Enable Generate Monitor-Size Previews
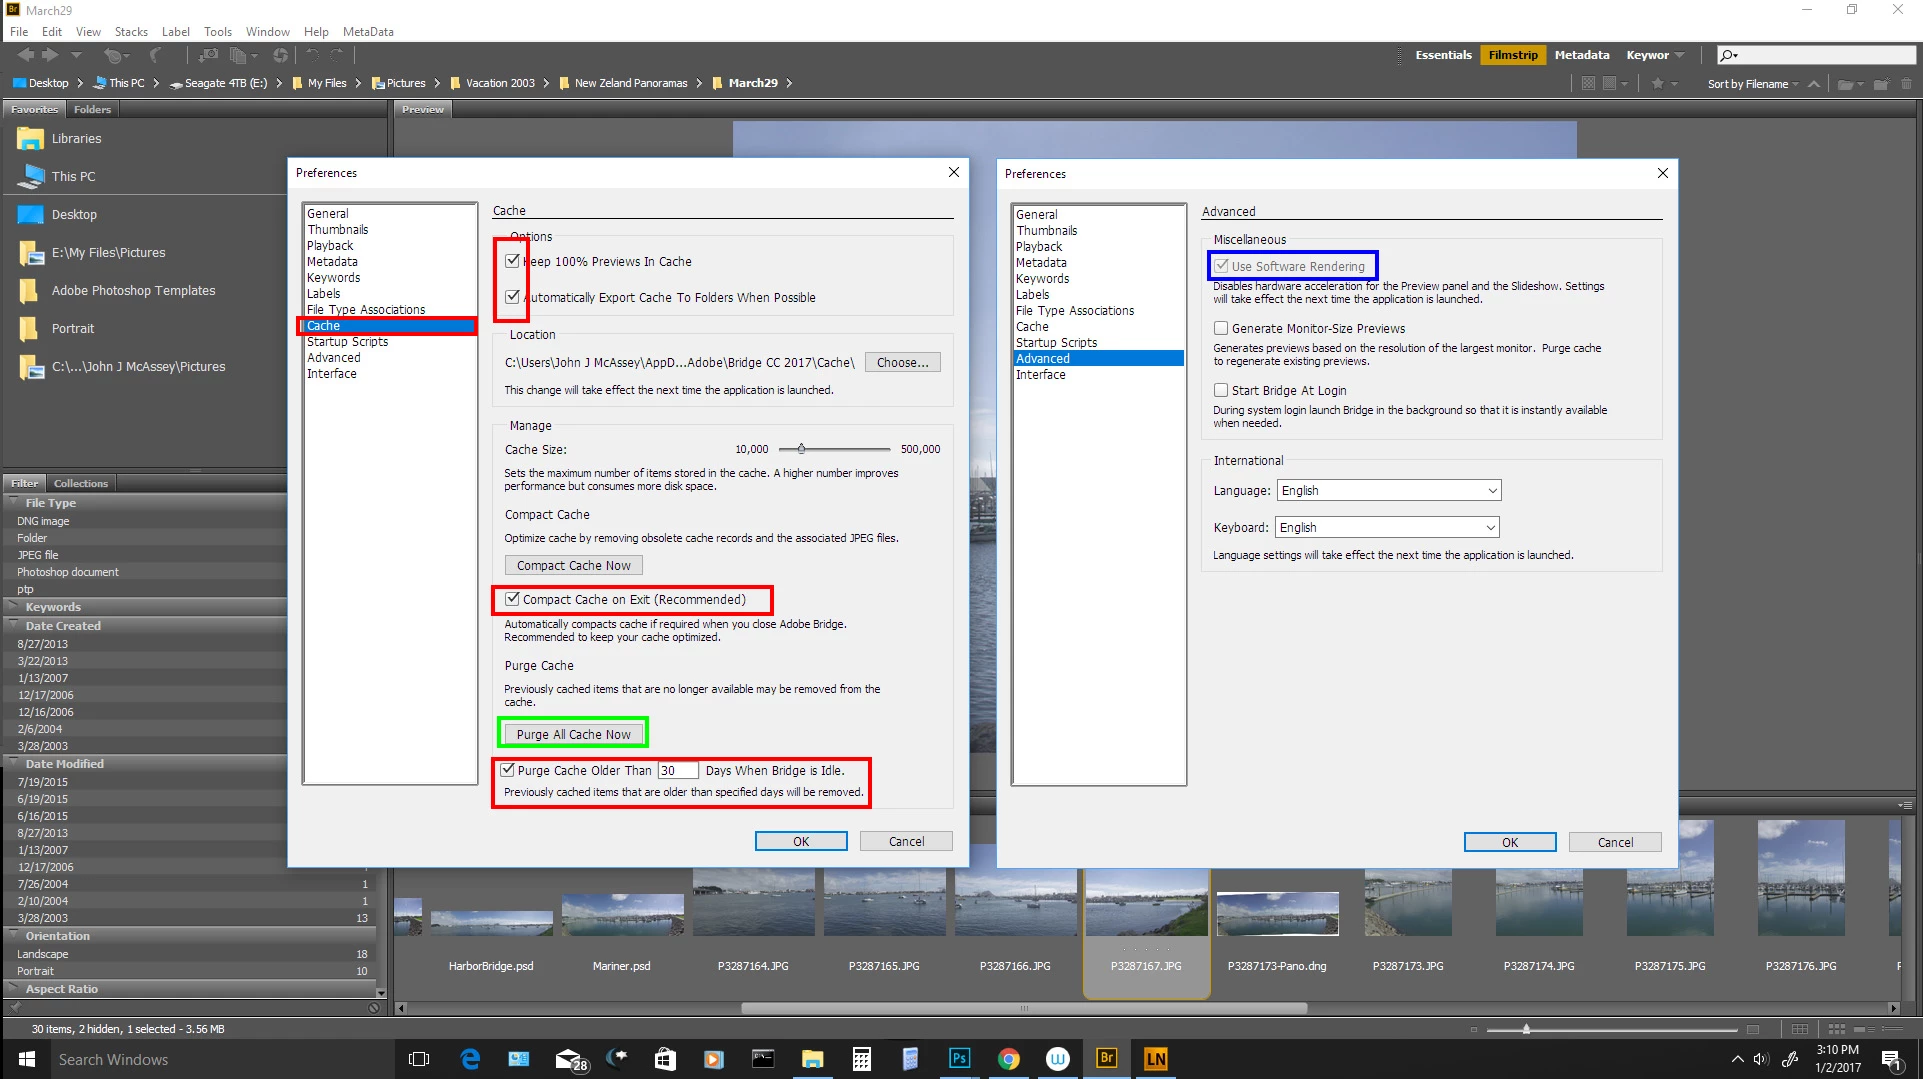Viewport: 1923px width, 1079px height. tap(1221, 328)
